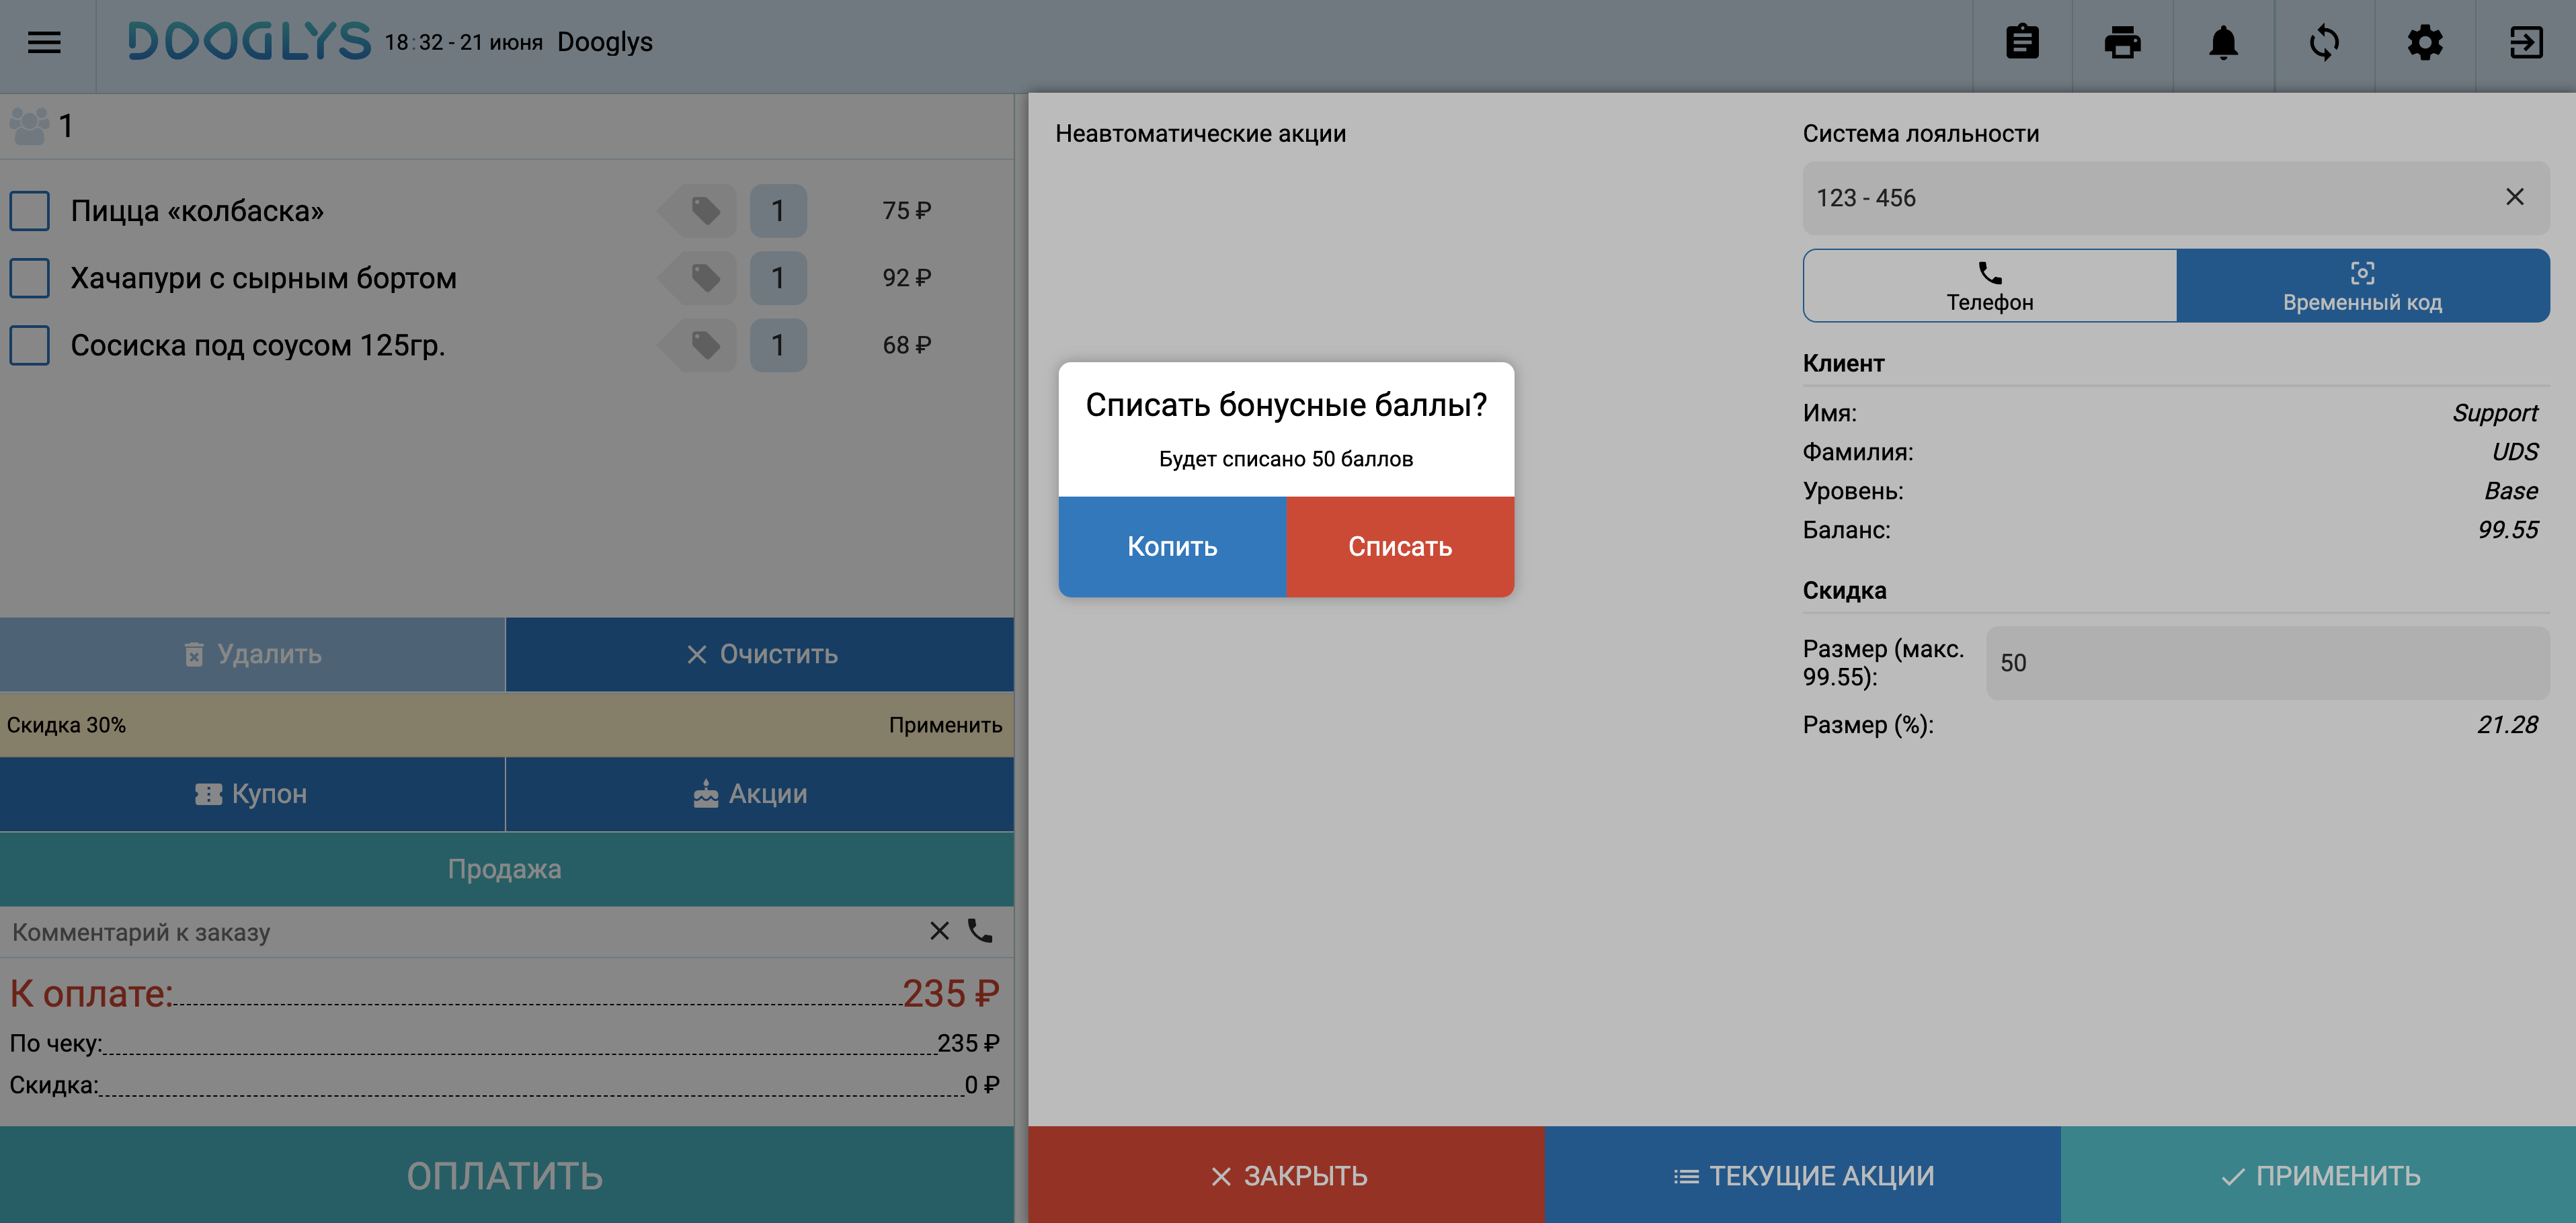Focus the discount size field with 50

coord(2267,663)
